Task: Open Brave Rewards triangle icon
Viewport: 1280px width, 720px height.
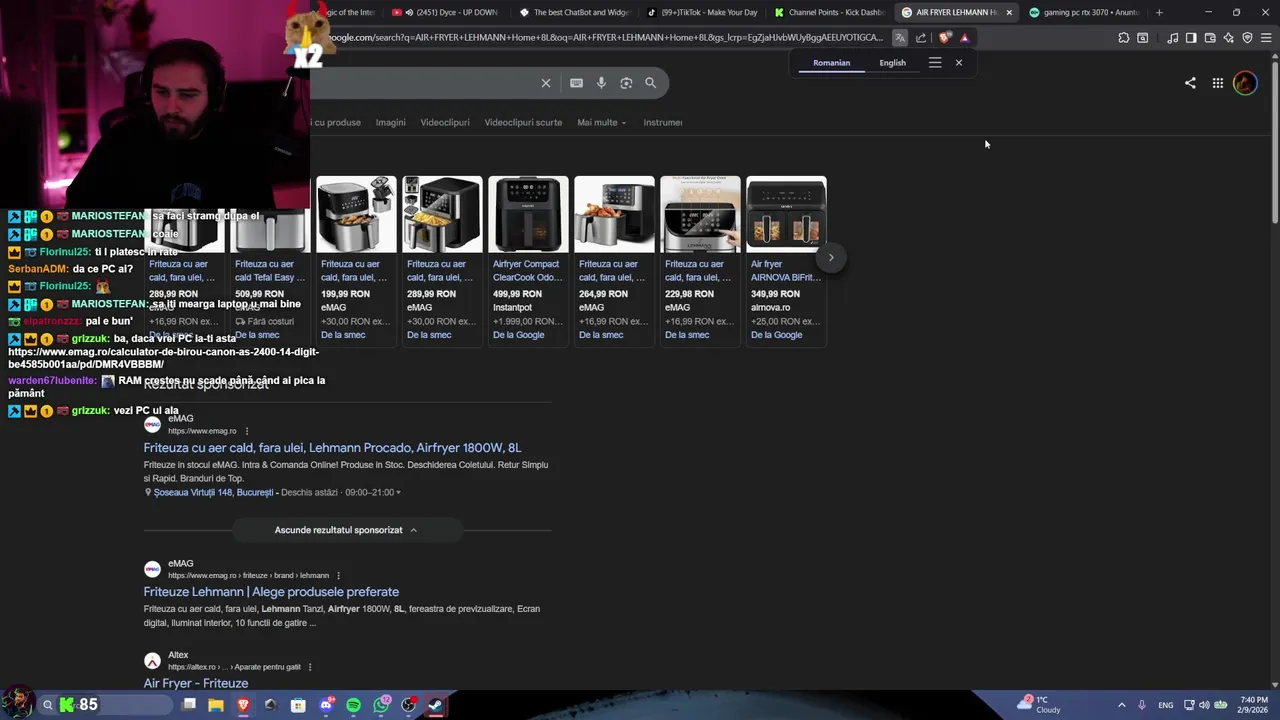Action: click(965, 38)
